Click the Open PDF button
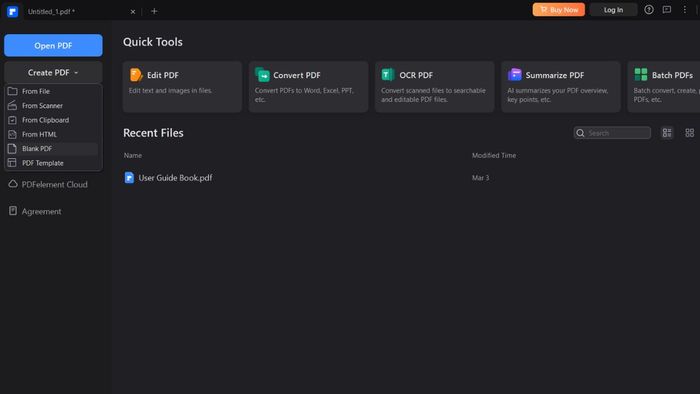 click(x=53, y=46)
